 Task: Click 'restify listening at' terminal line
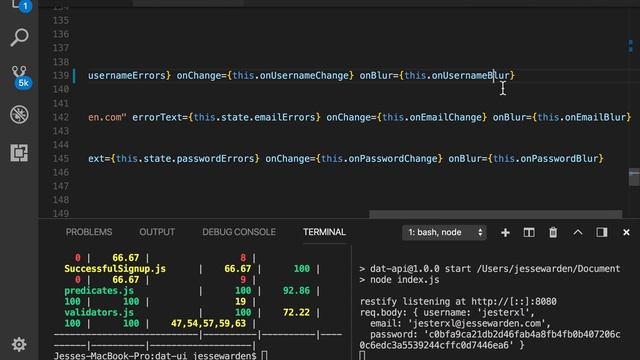coord(458,302)
